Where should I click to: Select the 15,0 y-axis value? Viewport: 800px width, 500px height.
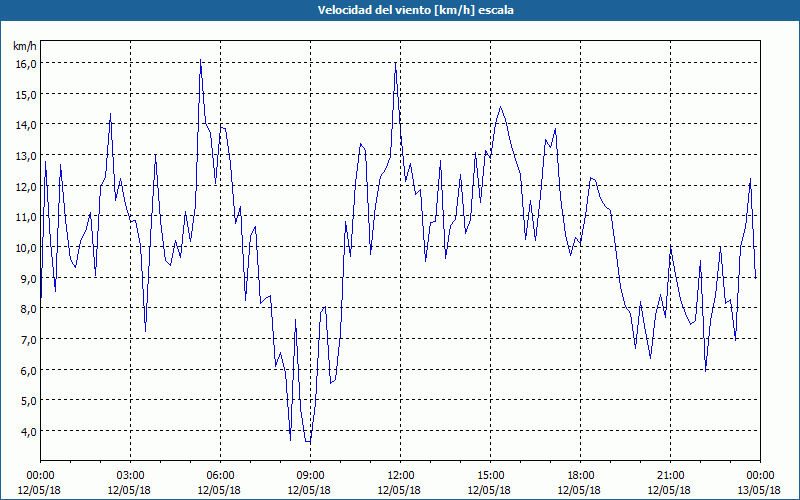click(x=26, y=94)
